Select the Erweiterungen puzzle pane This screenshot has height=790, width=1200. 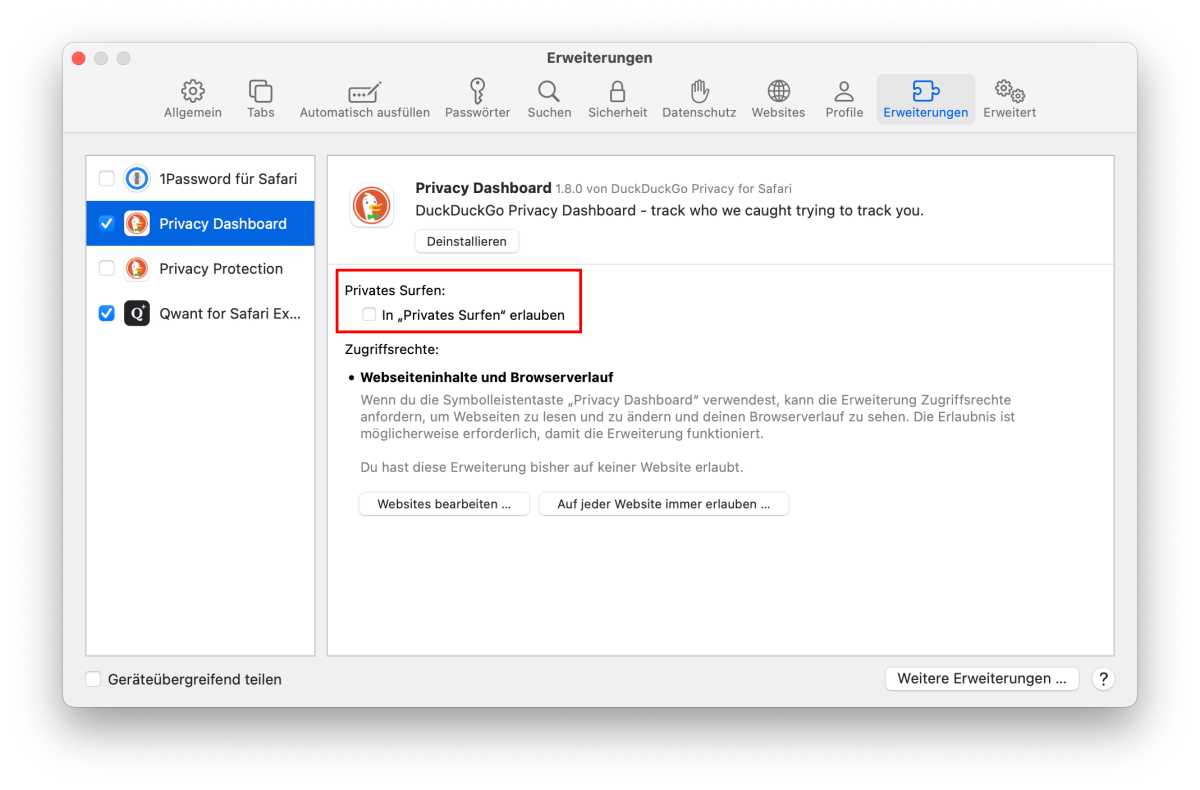[926, 100]
